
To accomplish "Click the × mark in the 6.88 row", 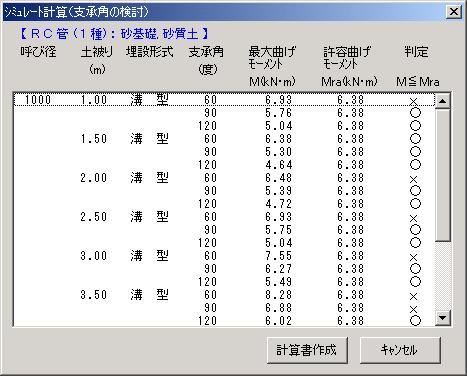I will click(x=413, y=309).
